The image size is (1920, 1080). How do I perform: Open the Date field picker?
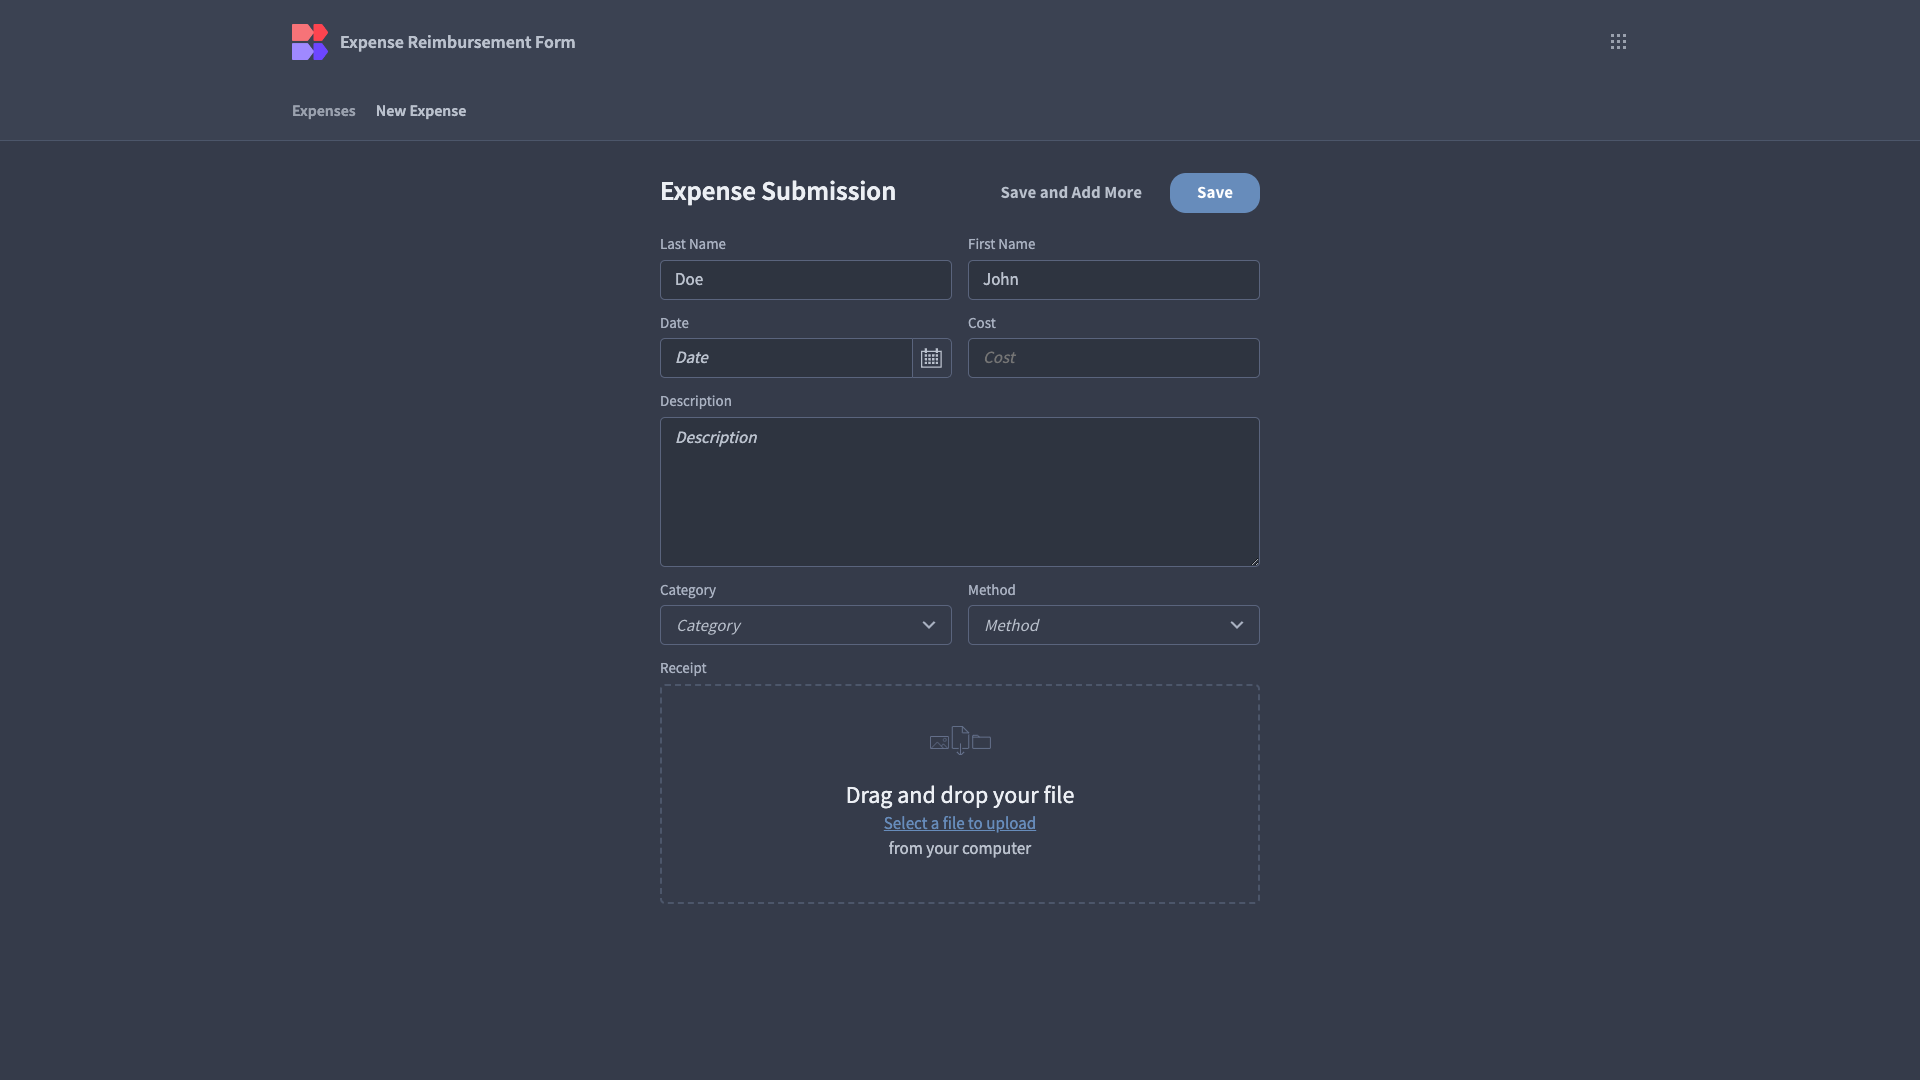coord(786,357)
